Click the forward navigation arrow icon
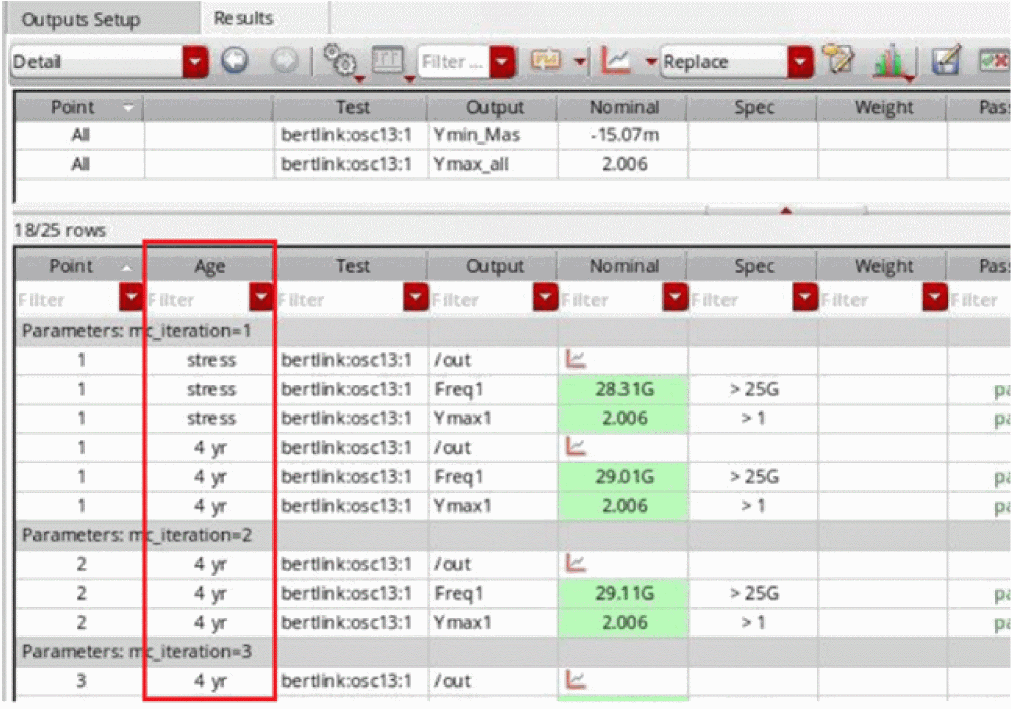 click(284, 62)
